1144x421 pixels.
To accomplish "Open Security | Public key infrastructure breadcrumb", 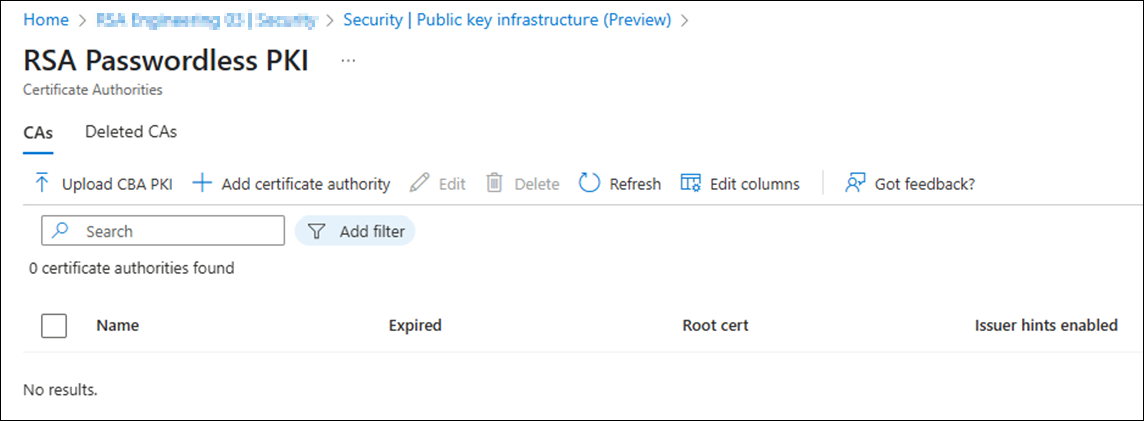I will point(507,20).
